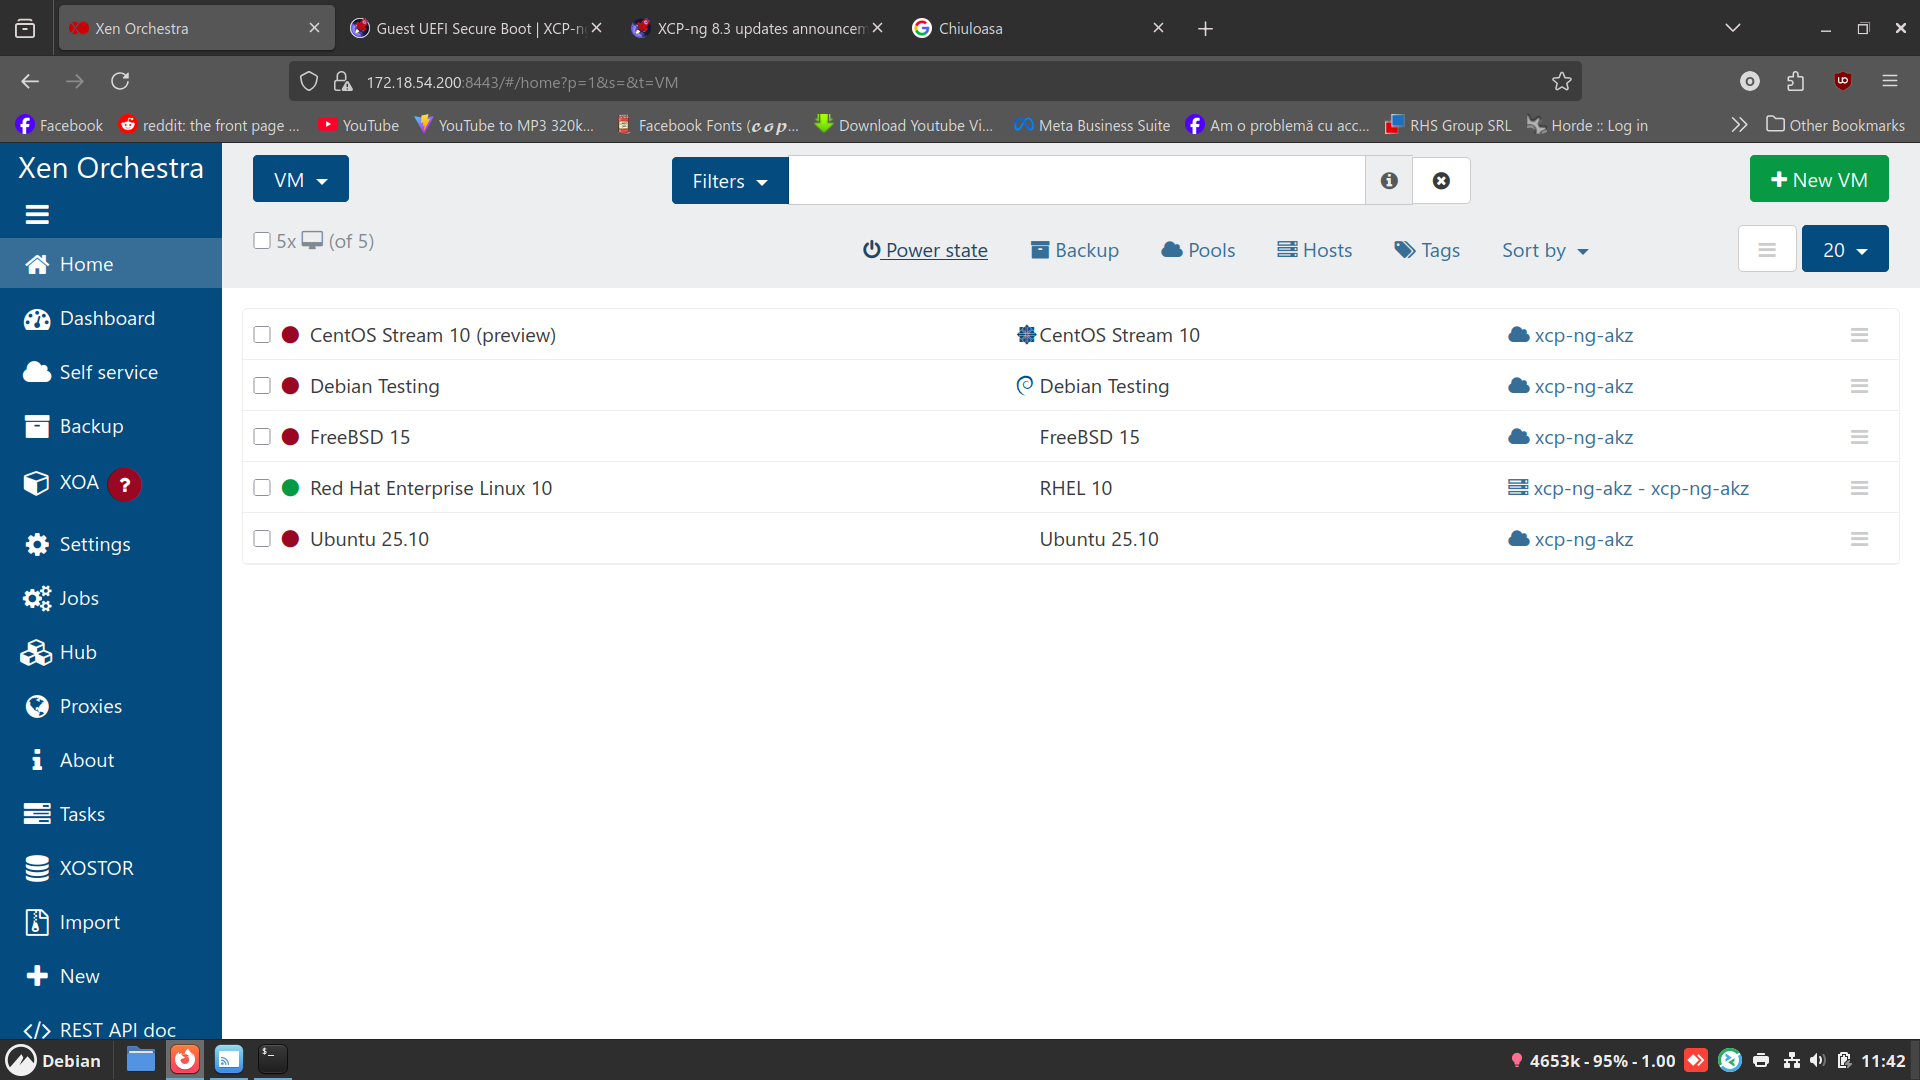1920x1080 pixels.
Task: Click the filter help info icon
Action: click(1389, 181)
